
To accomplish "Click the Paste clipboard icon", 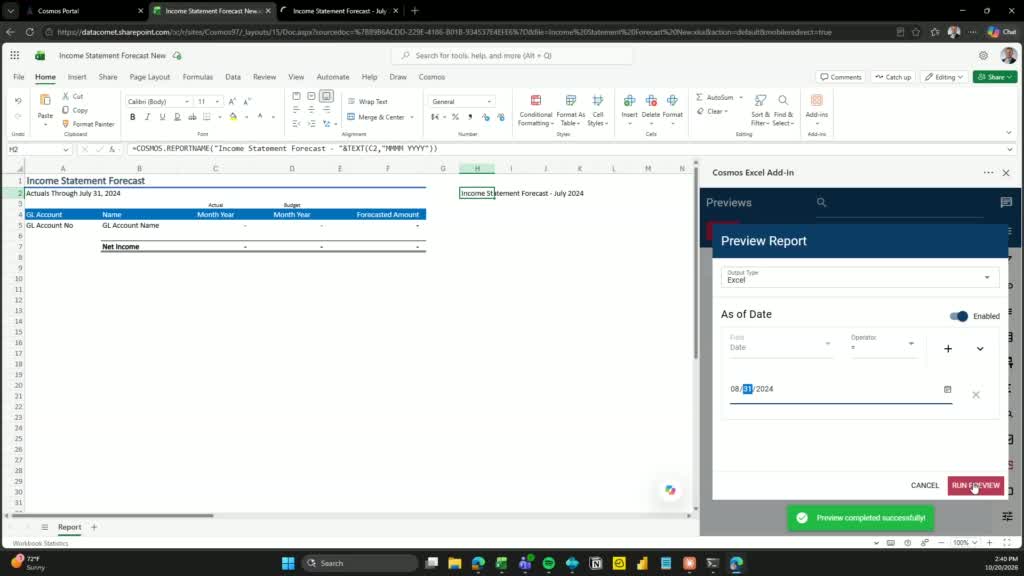I will (45, 100).
